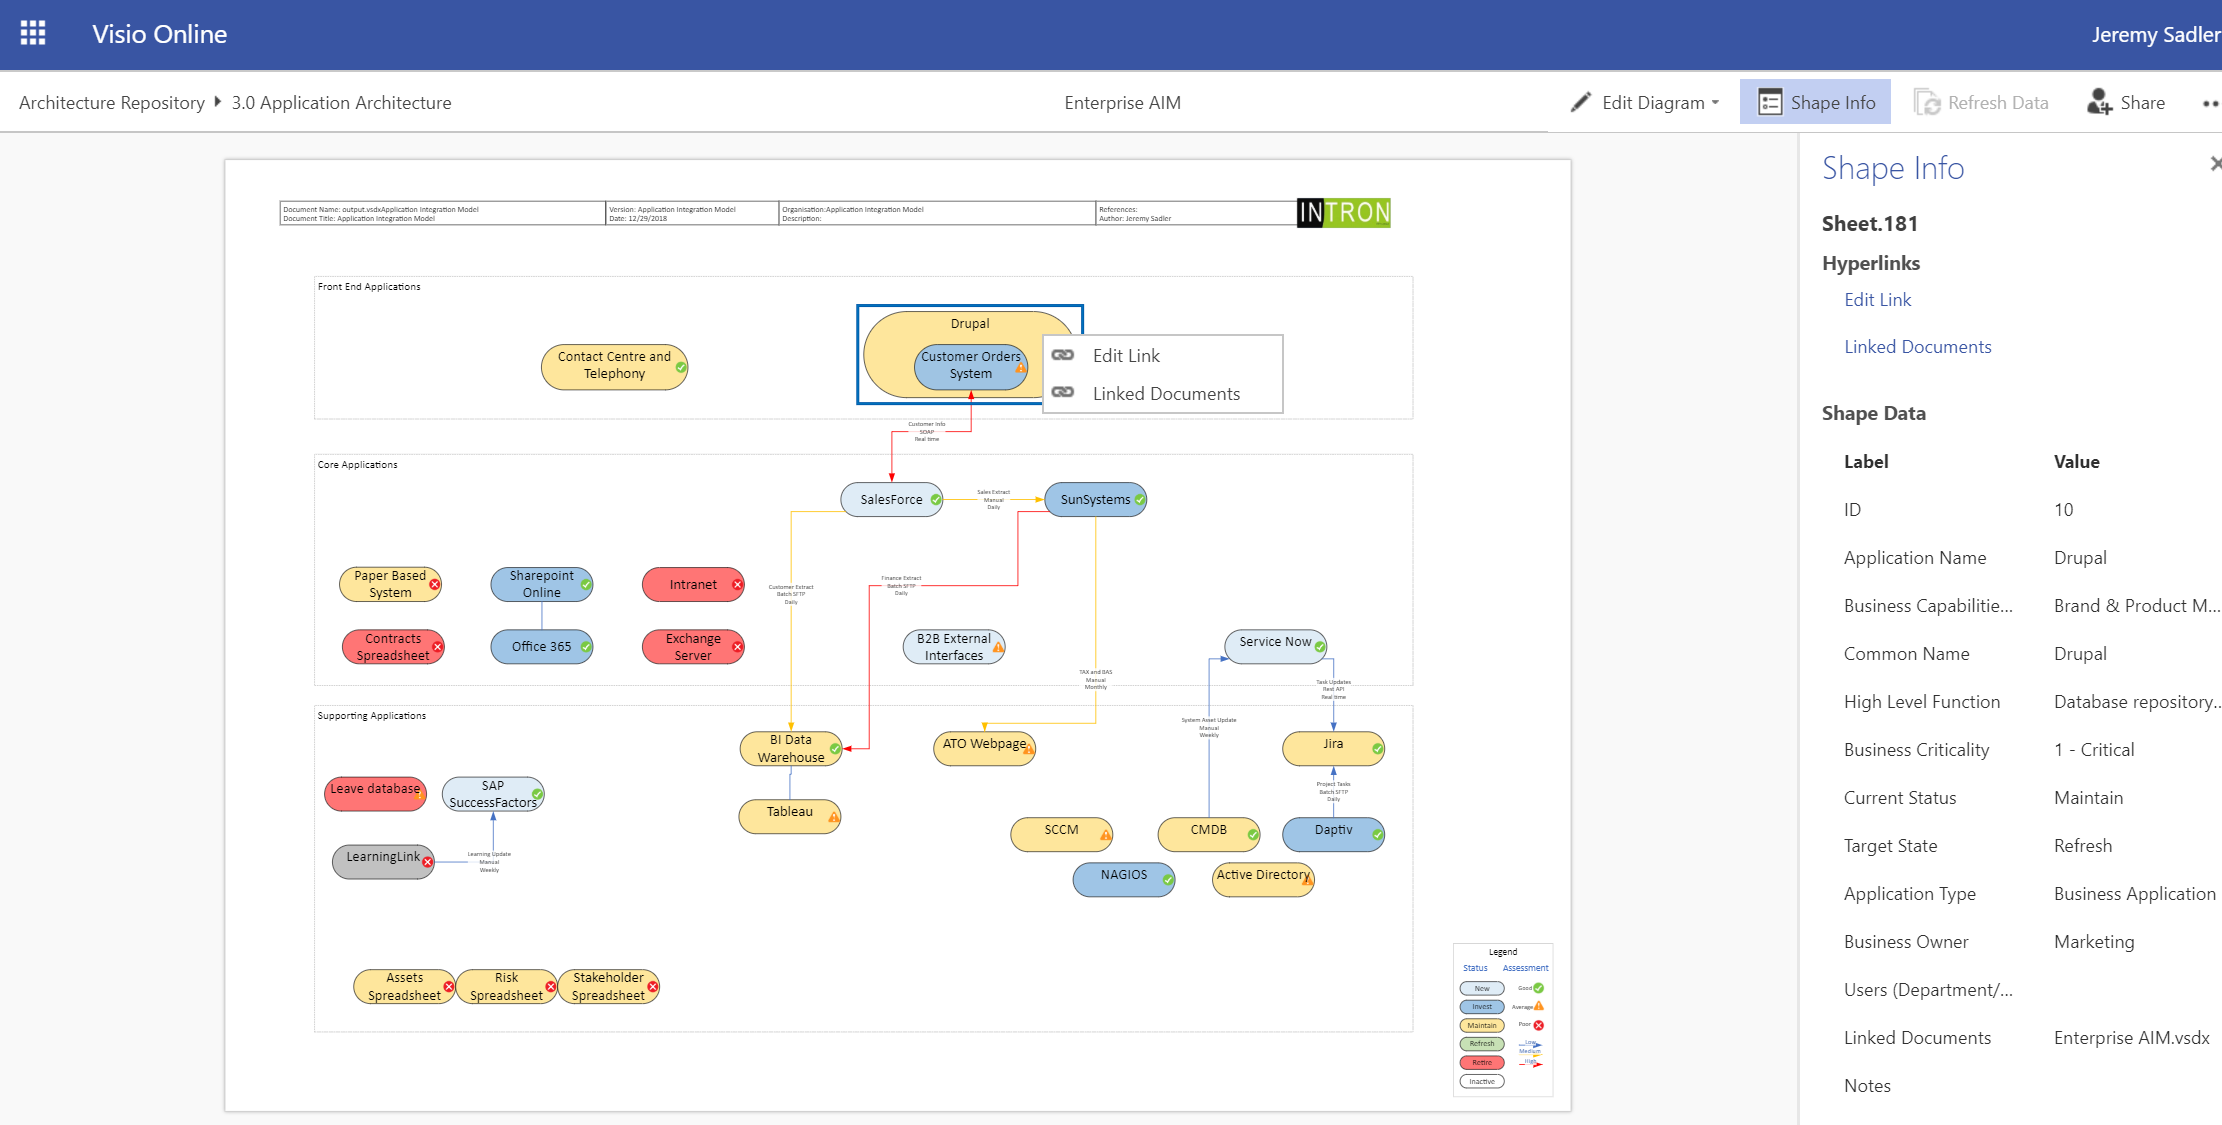Select Edit Link in popup menu
Viewport: 2222px width, 1125px height.
(1126, 356)
